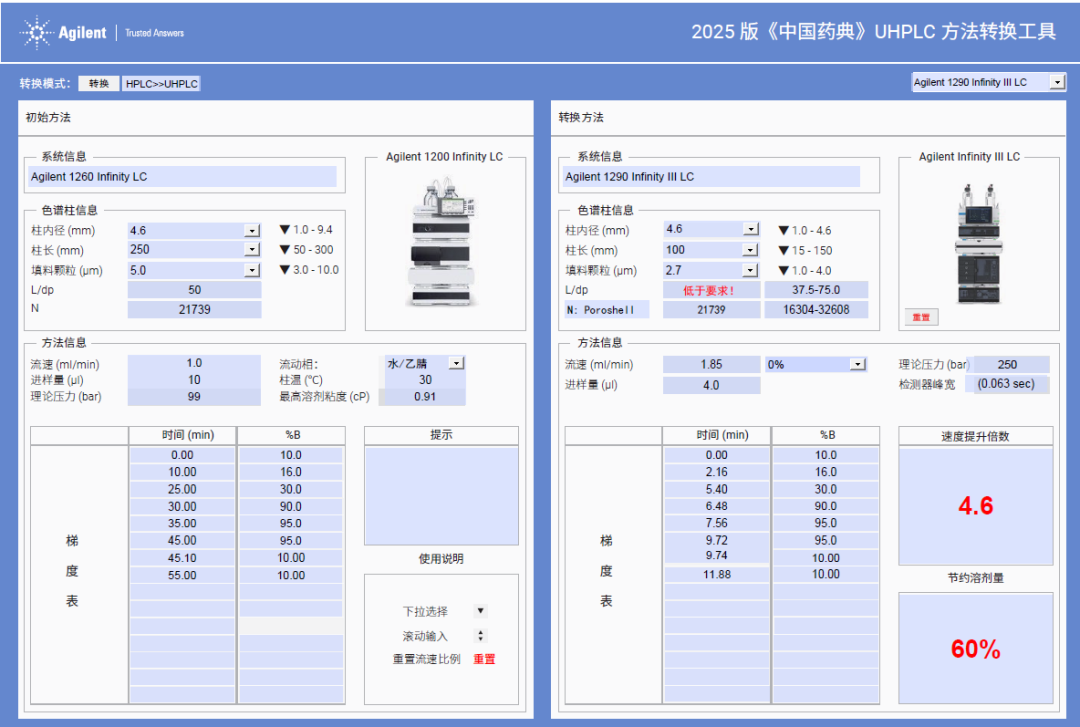Open the Agilent 1290 Infinity III LC system dropdown
Viewport: 1080px width, 727px height.
click(x=988, y=82)
